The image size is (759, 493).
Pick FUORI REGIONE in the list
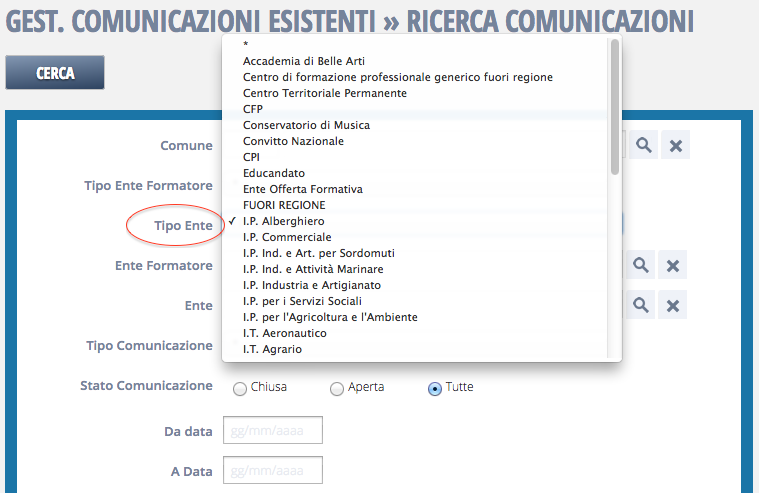click(283, 205)
